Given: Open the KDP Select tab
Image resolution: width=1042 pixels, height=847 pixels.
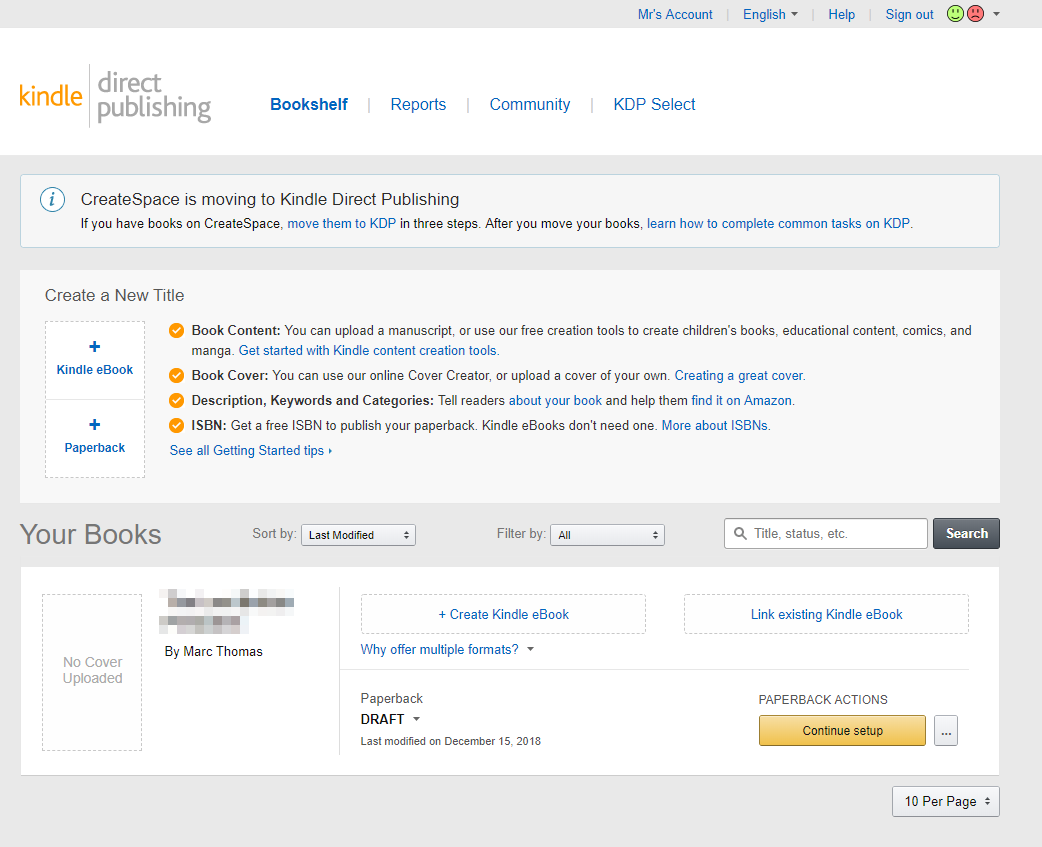Looking at the screenshot, I should coord(654,104).
